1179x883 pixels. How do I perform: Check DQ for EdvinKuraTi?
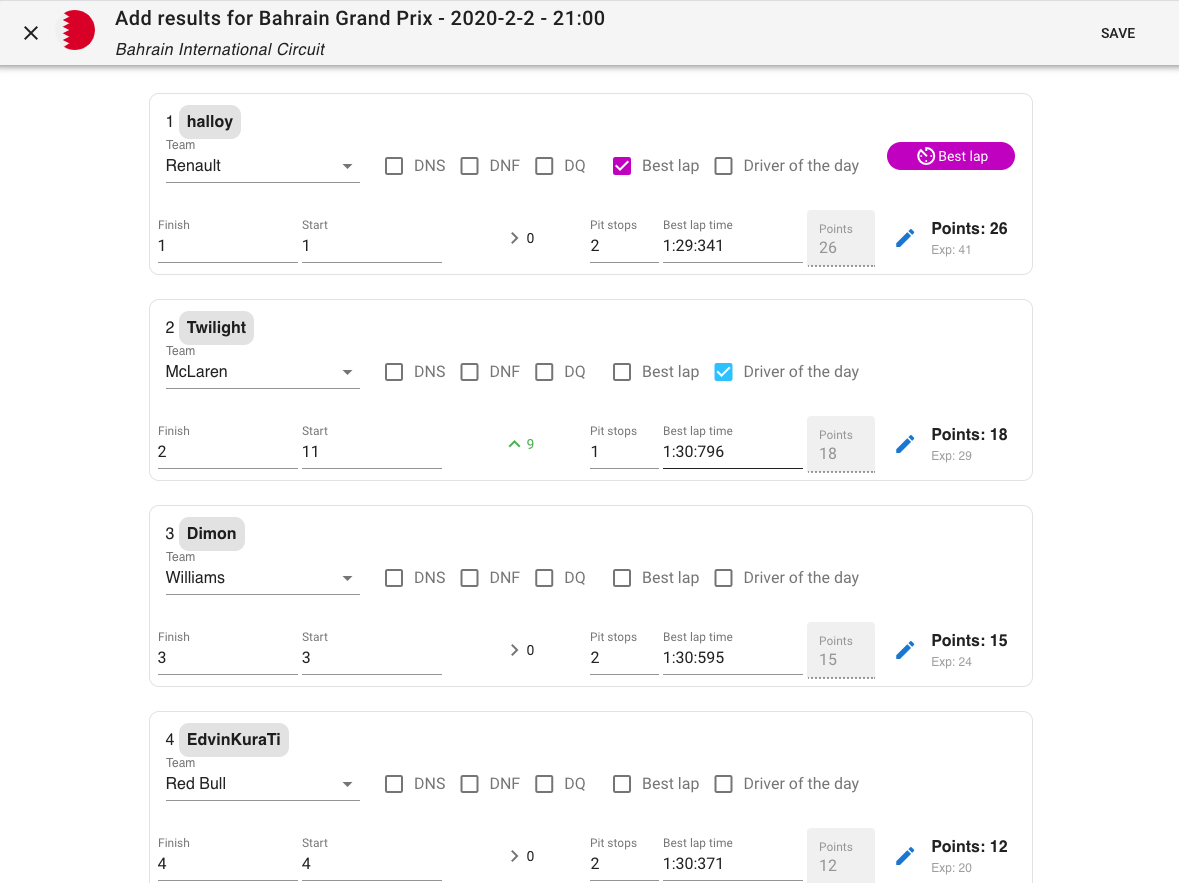[x=544, y=784]
